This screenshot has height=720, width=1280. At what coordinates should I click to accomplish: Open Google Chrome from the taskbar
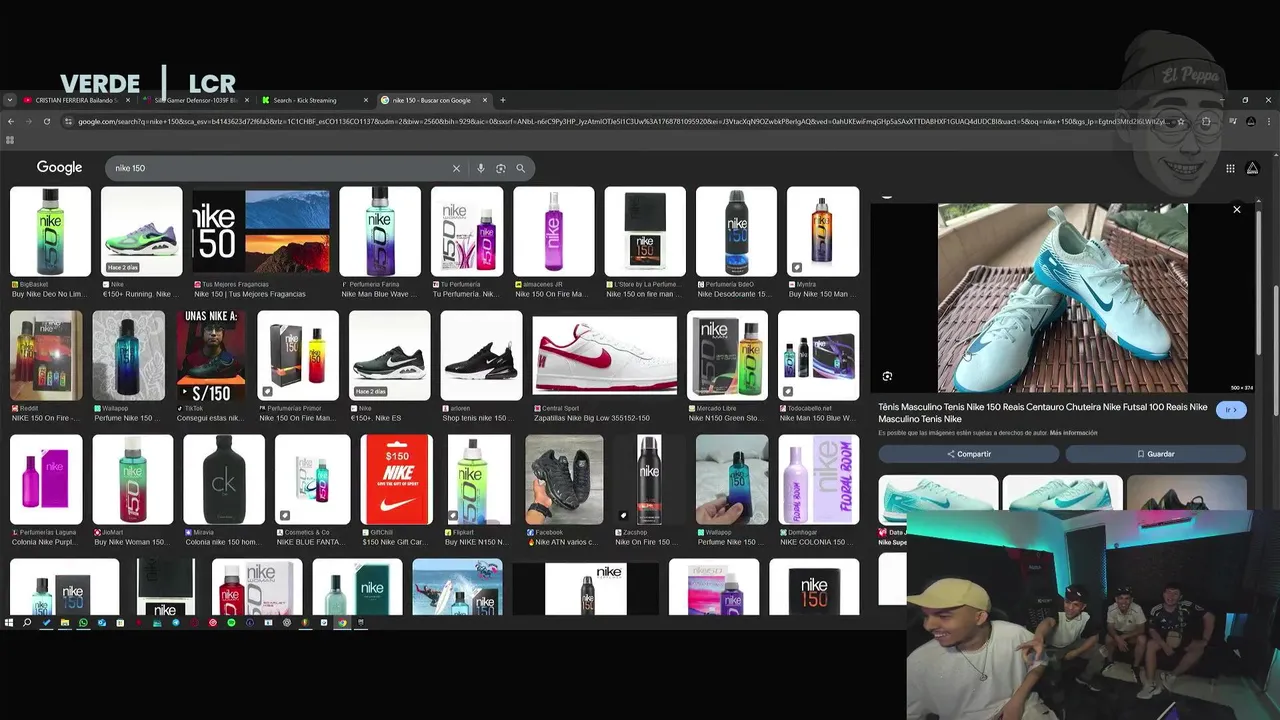tap(342, 623)
